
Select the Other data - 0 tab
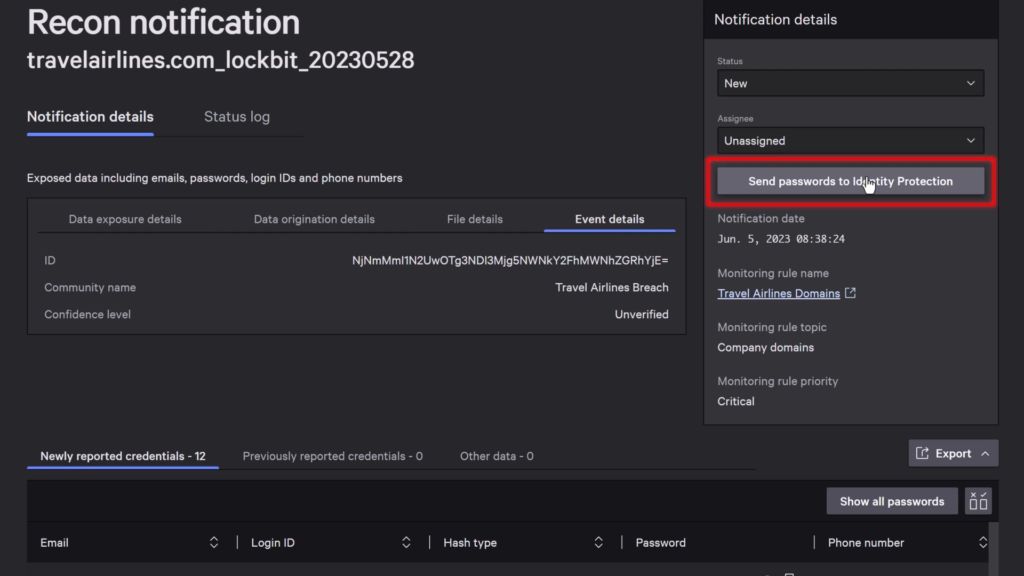click(496, 455)
